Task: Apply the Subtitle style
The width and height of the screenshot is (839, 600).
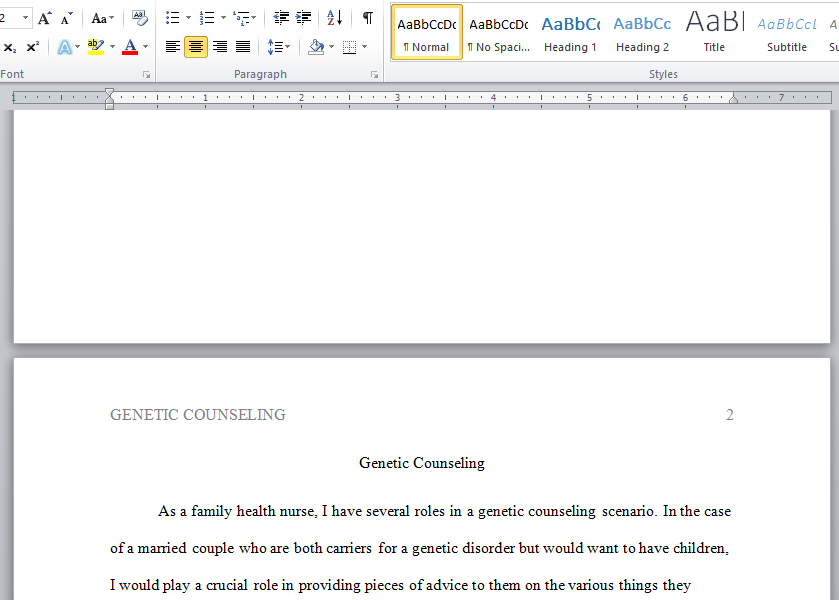Action: 787,32
